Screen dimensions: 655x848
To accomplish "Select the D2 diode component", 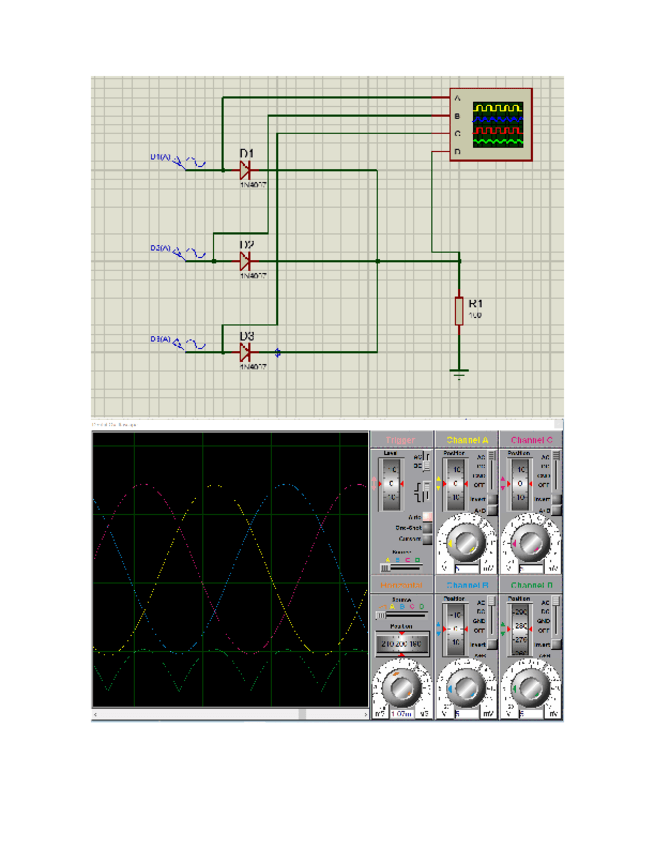I will click(x=245, y=261).
